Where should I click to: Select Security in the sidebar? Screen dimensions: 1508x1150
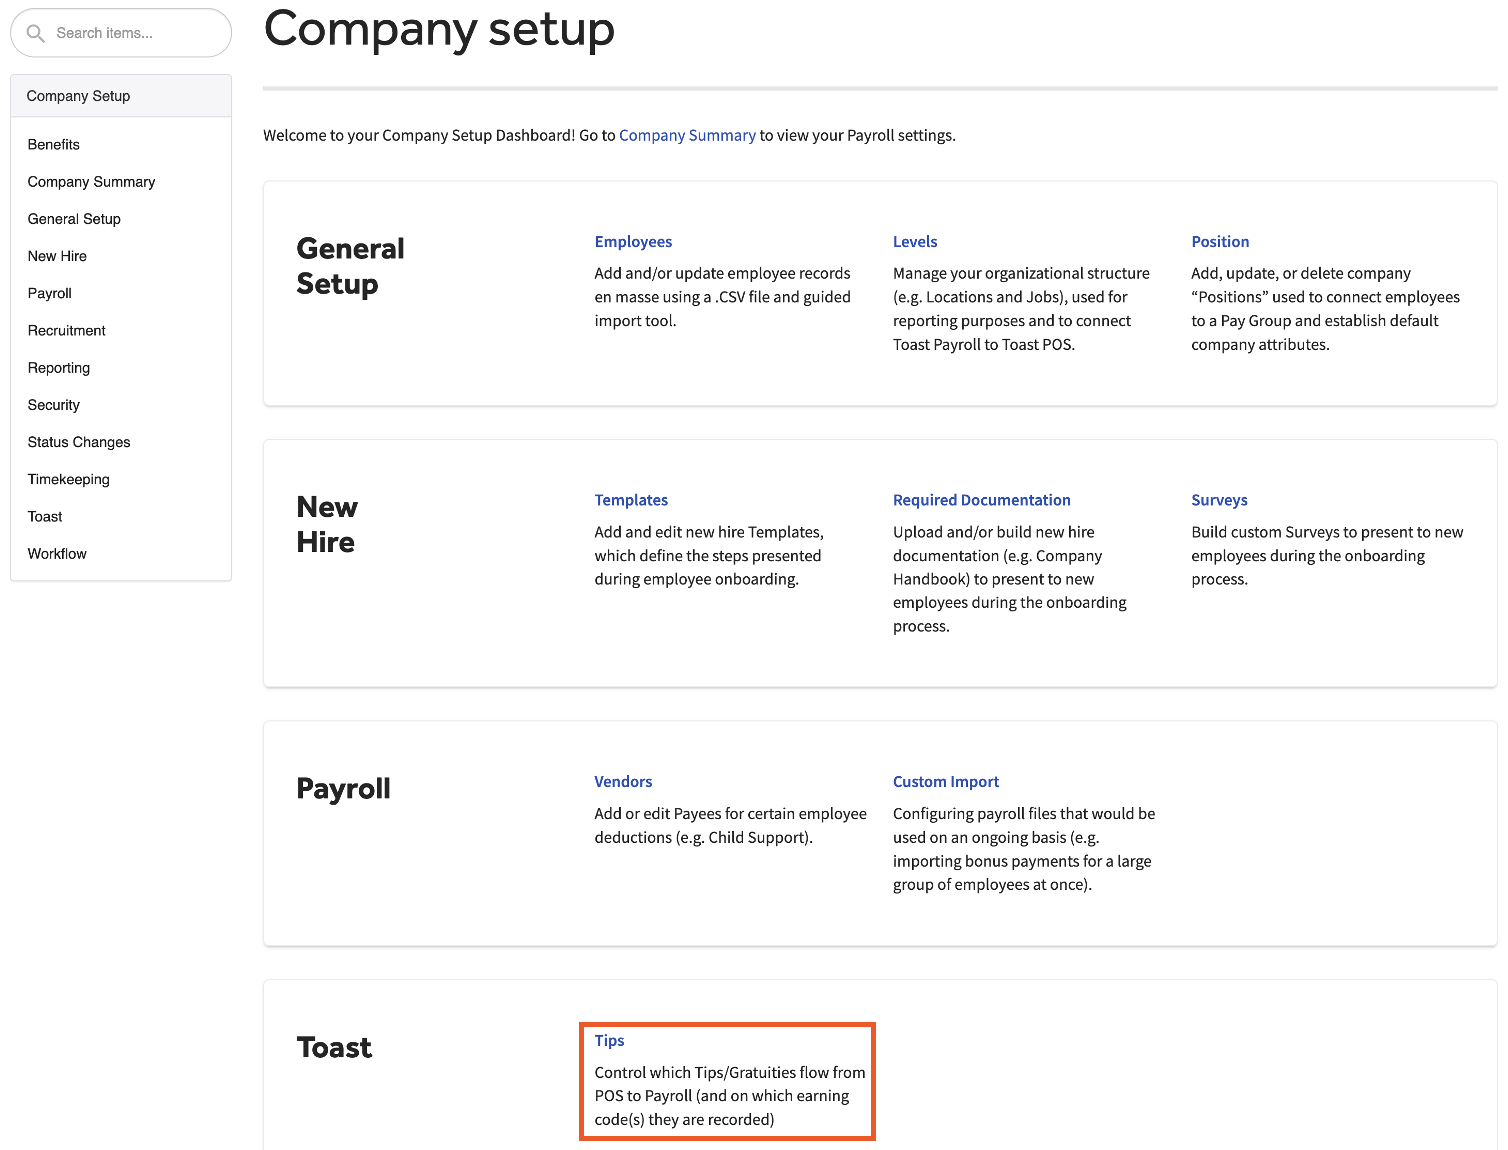(x=53, y=404)
